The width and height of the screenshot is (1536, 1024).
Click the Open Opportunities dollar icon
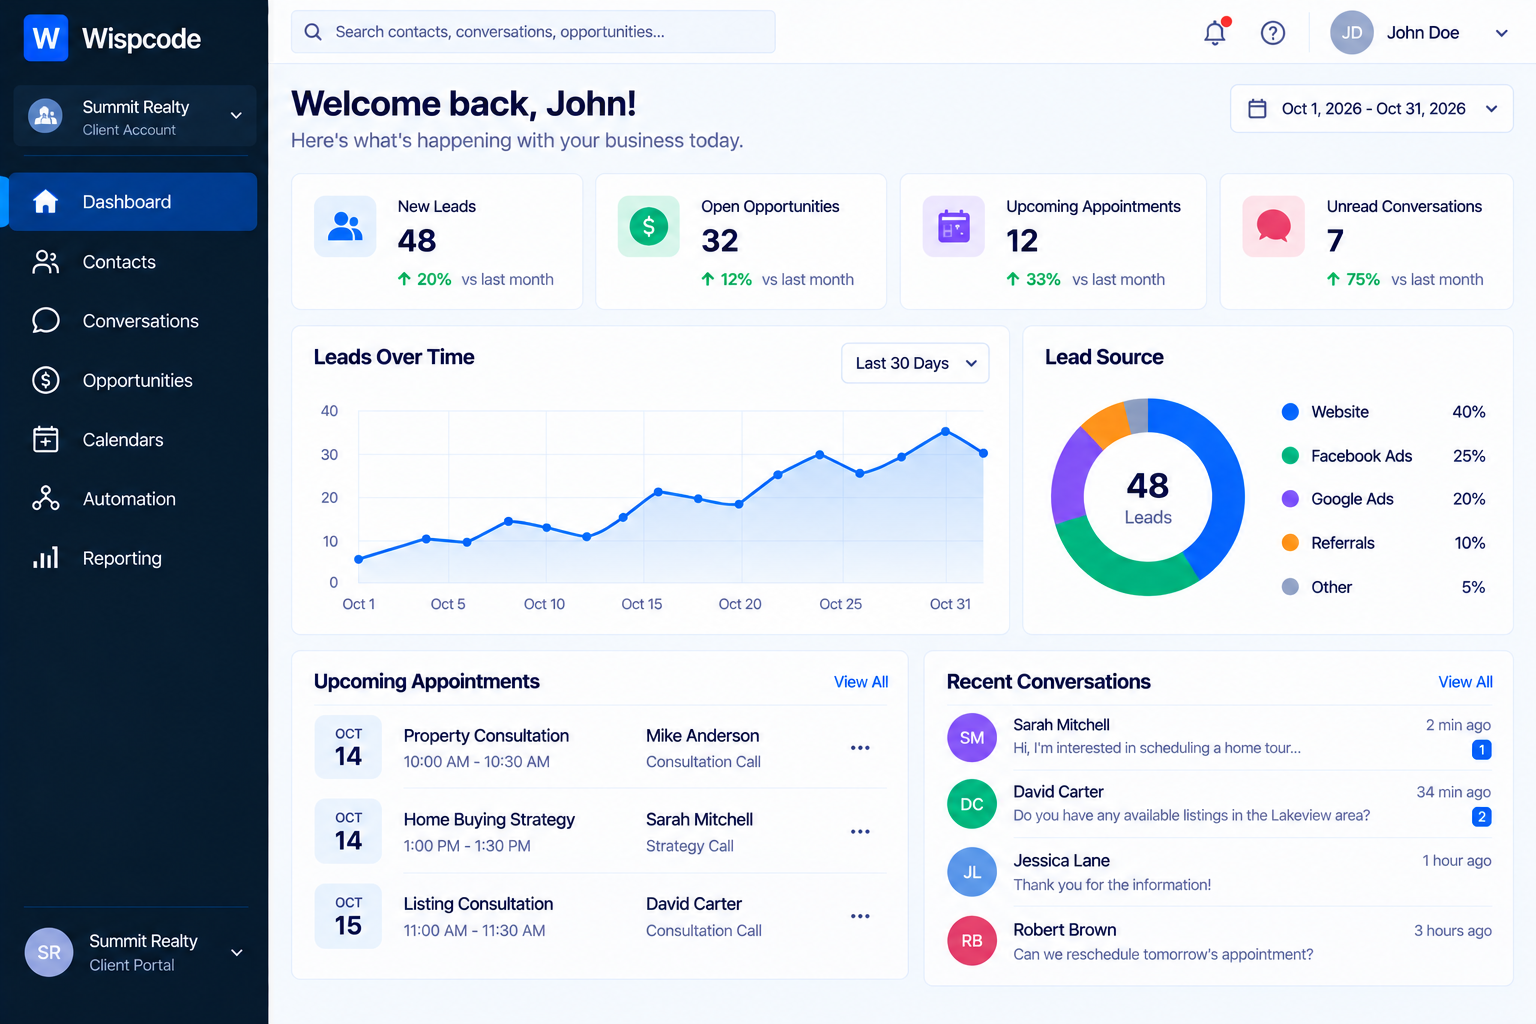coord(649,226)
